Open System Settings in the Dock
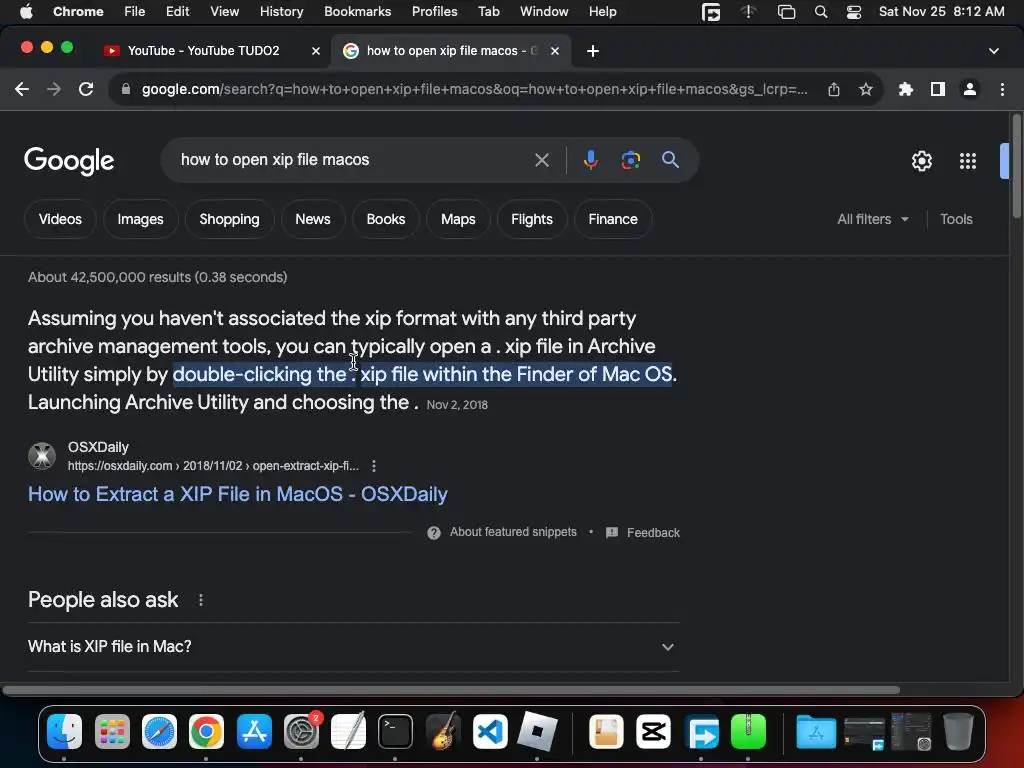1024x768 pixels. pos(301,731)
